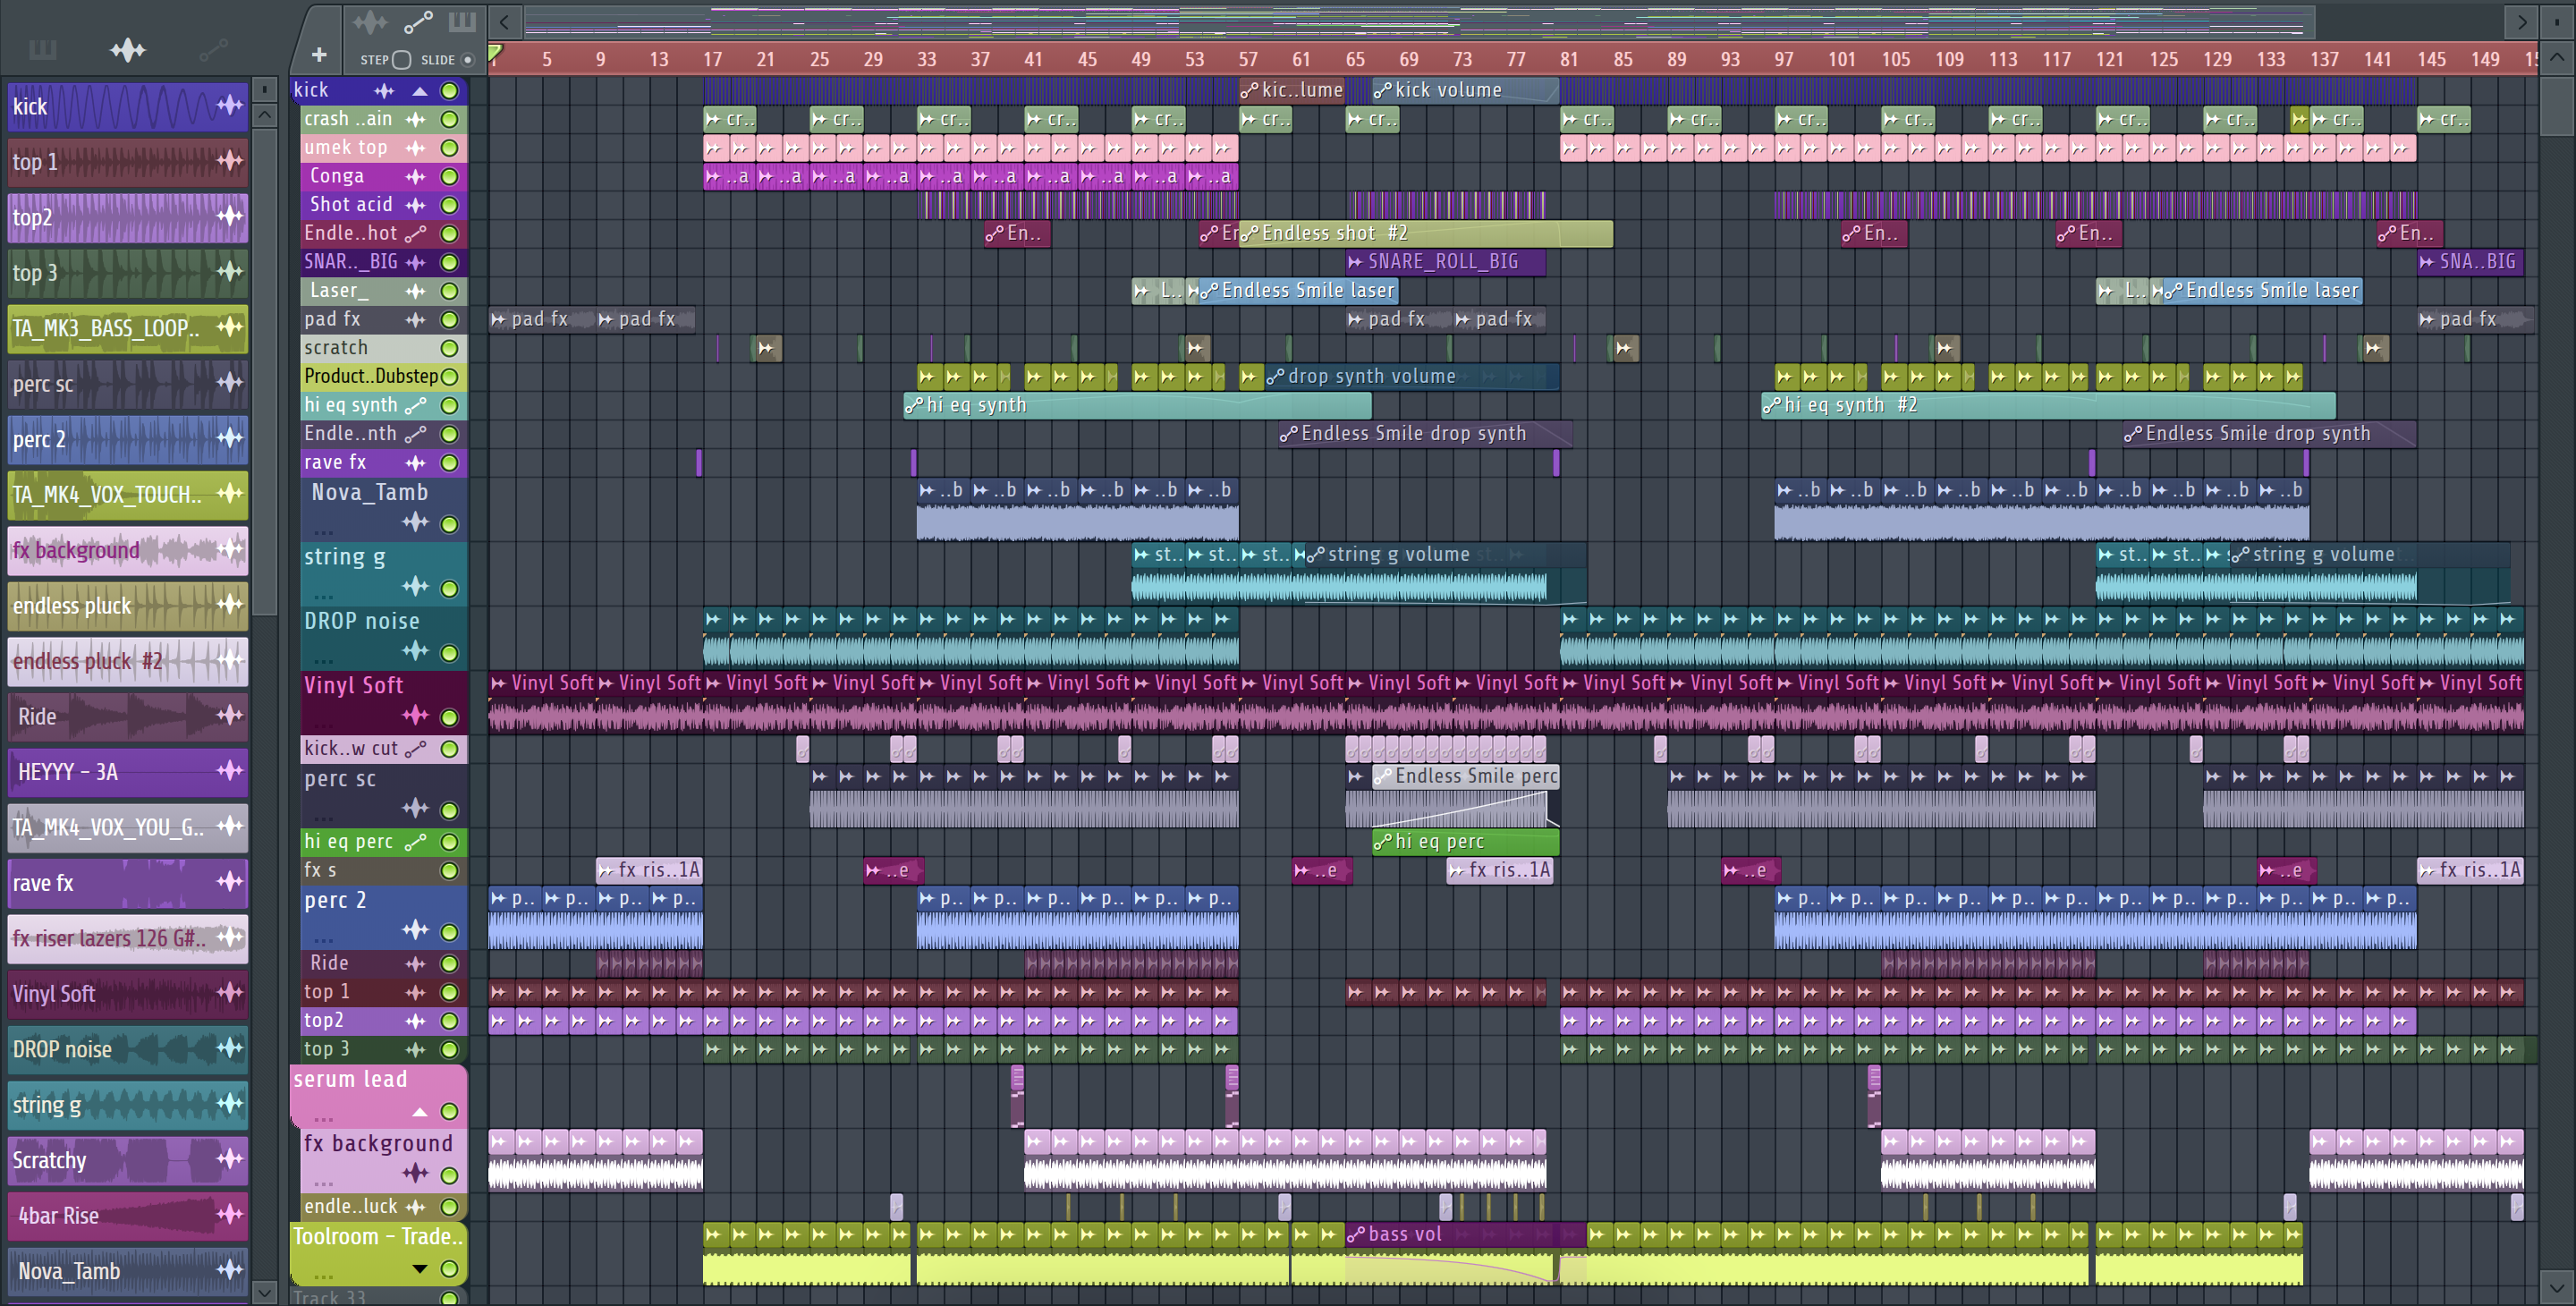Screen dimensions: 2576x1306
Task: Collapse the kick track group triangle
Action: point(420,91)
